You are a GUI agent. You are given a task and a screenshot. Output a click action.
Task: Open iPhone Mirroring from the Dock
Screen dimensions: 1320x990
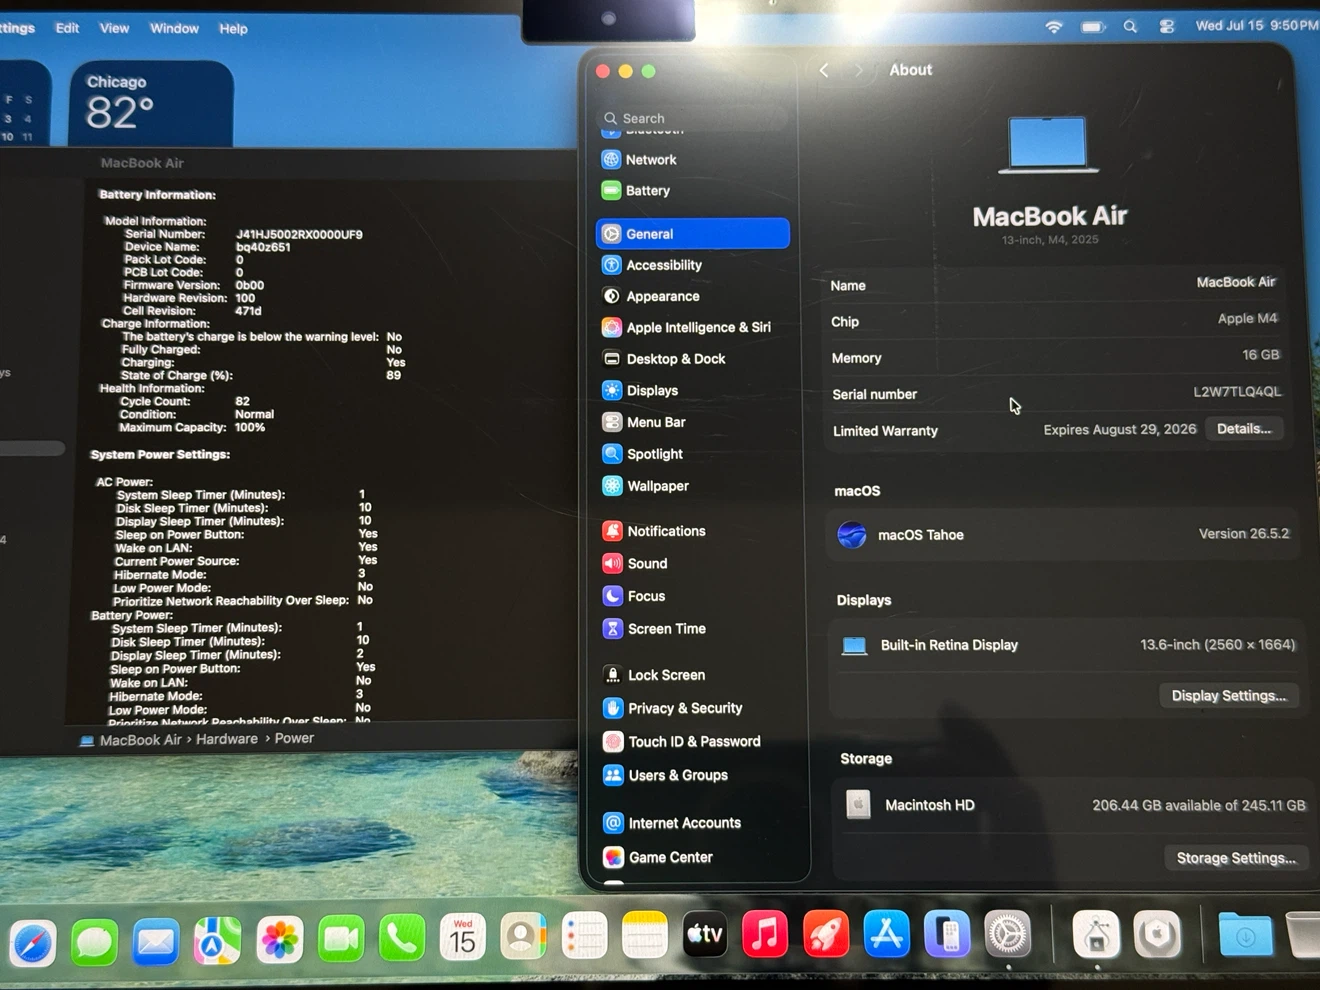pyautogui.click(x=947, y=934)
